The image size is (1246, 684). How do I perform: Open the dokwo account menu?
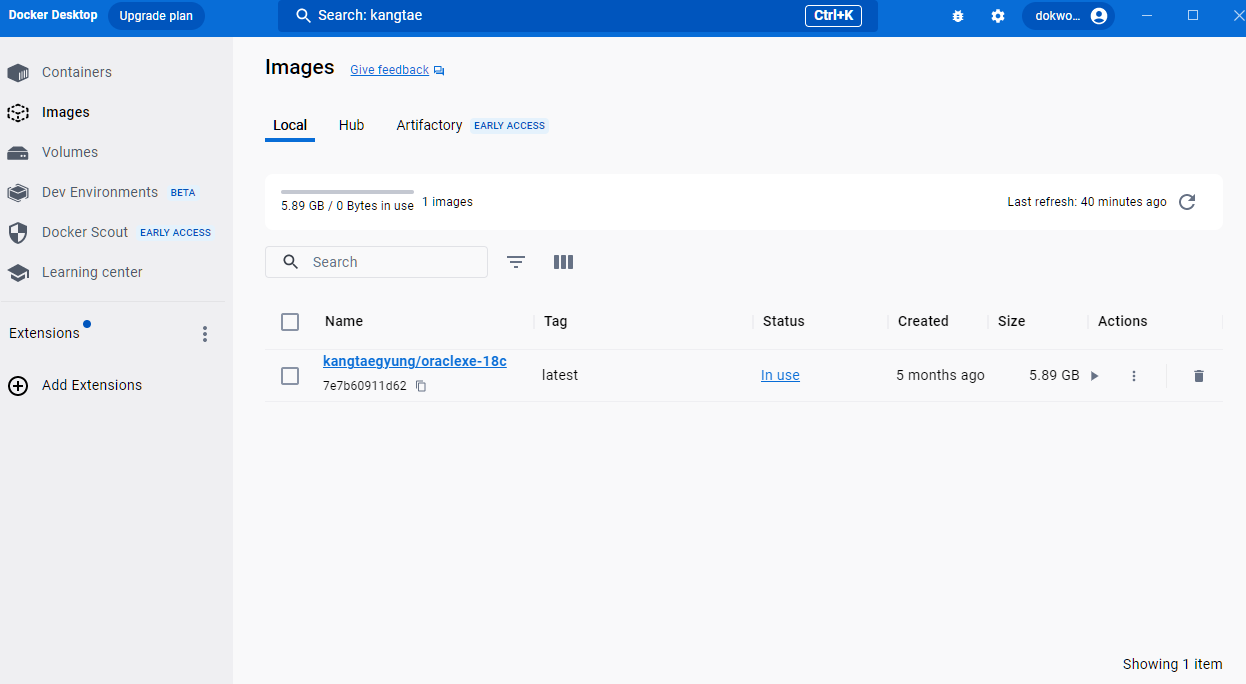1068,16
